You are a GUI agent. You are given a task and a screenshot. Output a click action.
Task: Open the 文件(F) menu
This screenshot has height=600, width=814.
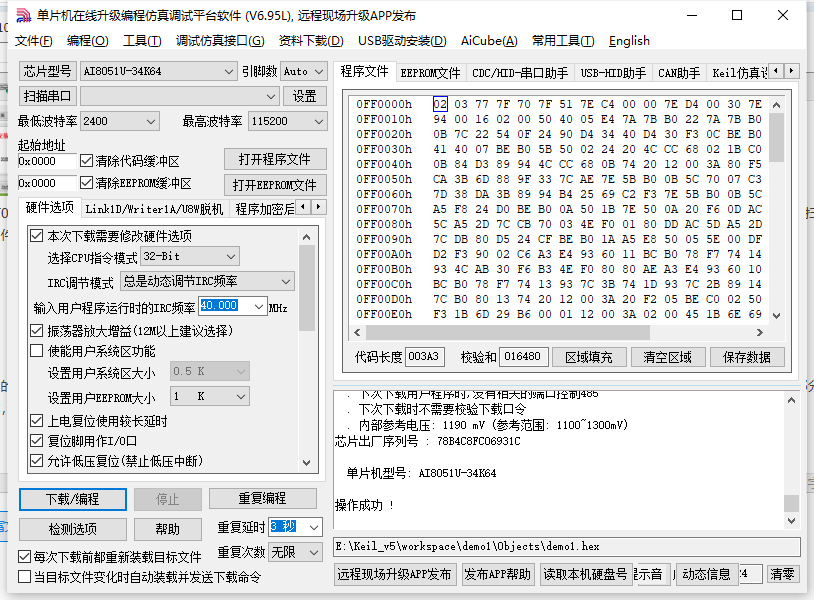(x=34, y=41)
